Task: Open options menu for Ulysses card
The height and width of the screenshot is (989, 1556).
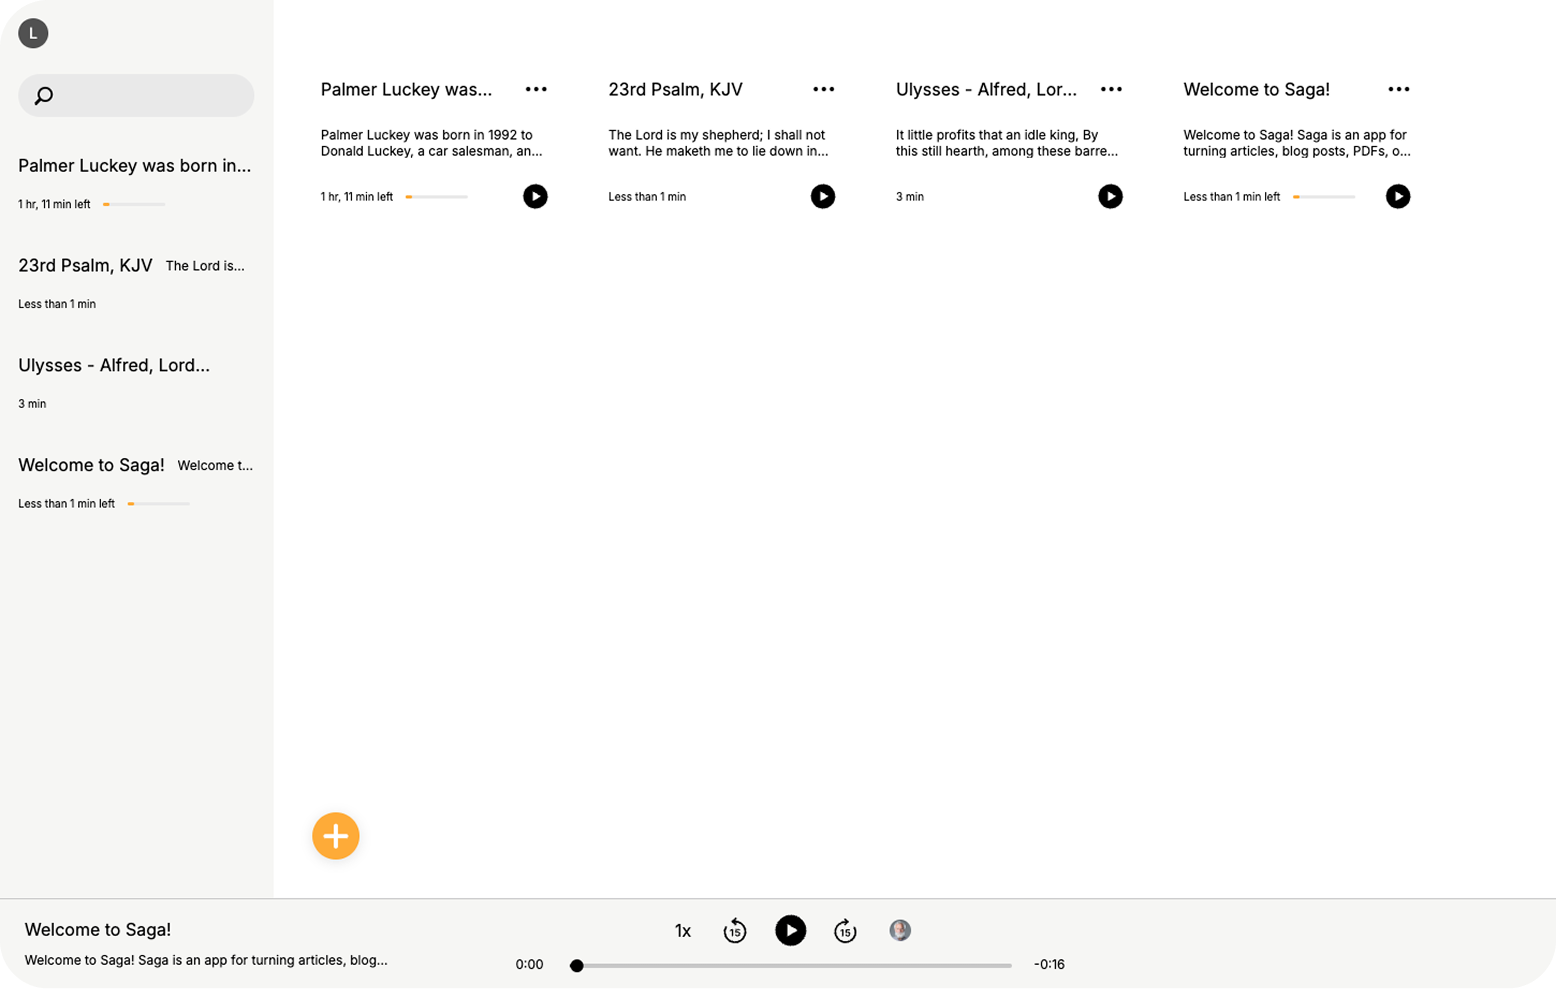Action: [1111, 89]
